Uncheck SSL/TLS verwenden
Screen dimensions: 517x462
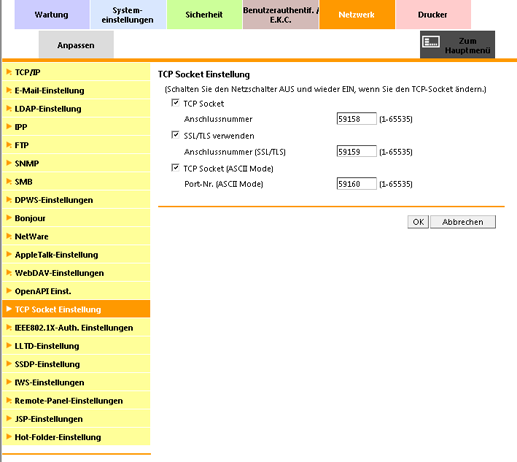(175, 135)
